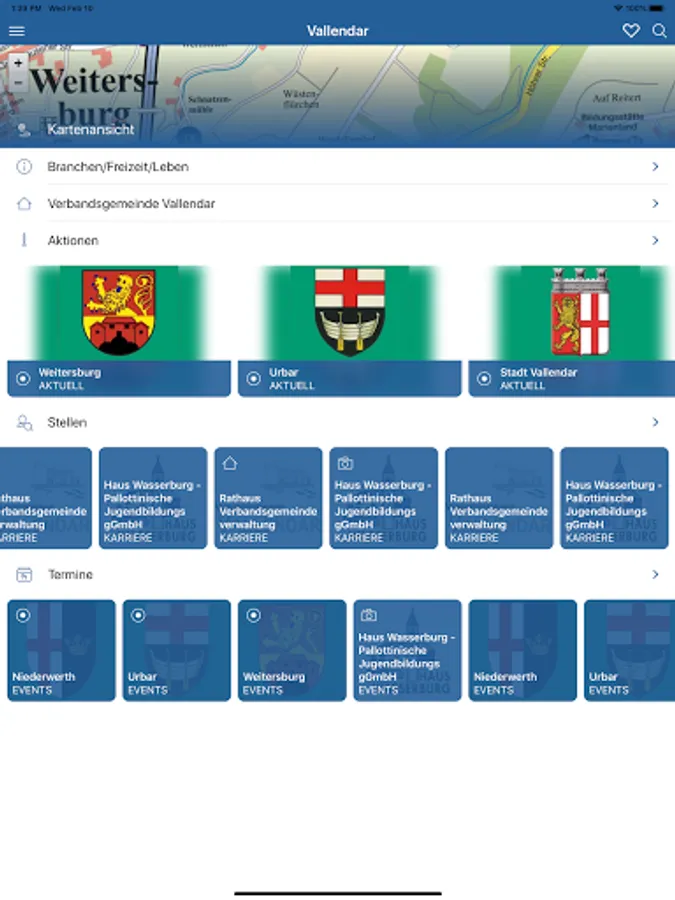
Task: Click radio icon on Weitersburg Events tile
Action: click(254, 616)
